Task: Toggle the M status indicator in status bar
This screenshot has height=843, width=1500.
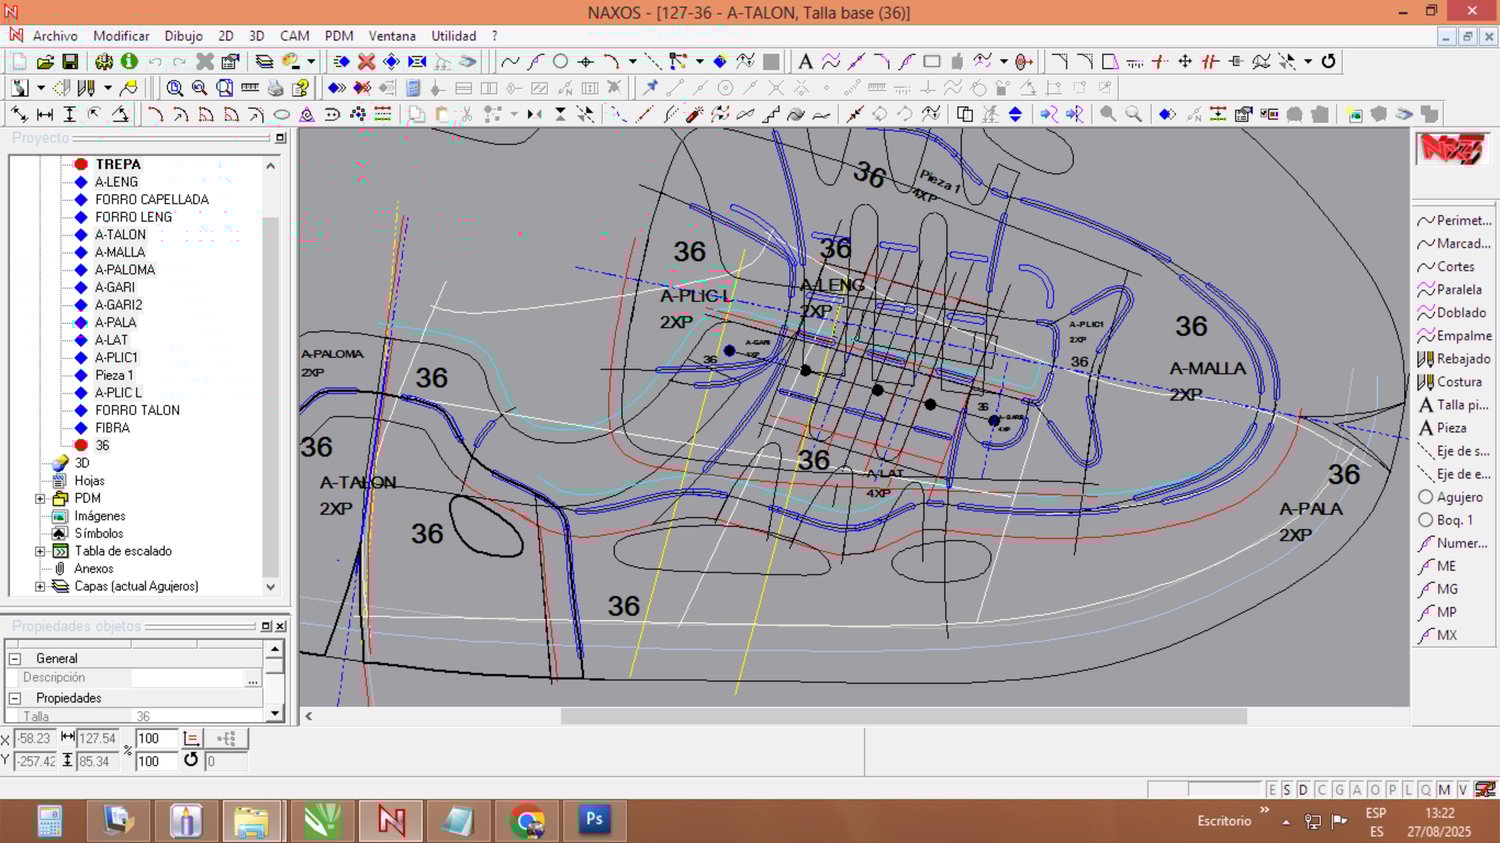Action: coord(1444,790)
